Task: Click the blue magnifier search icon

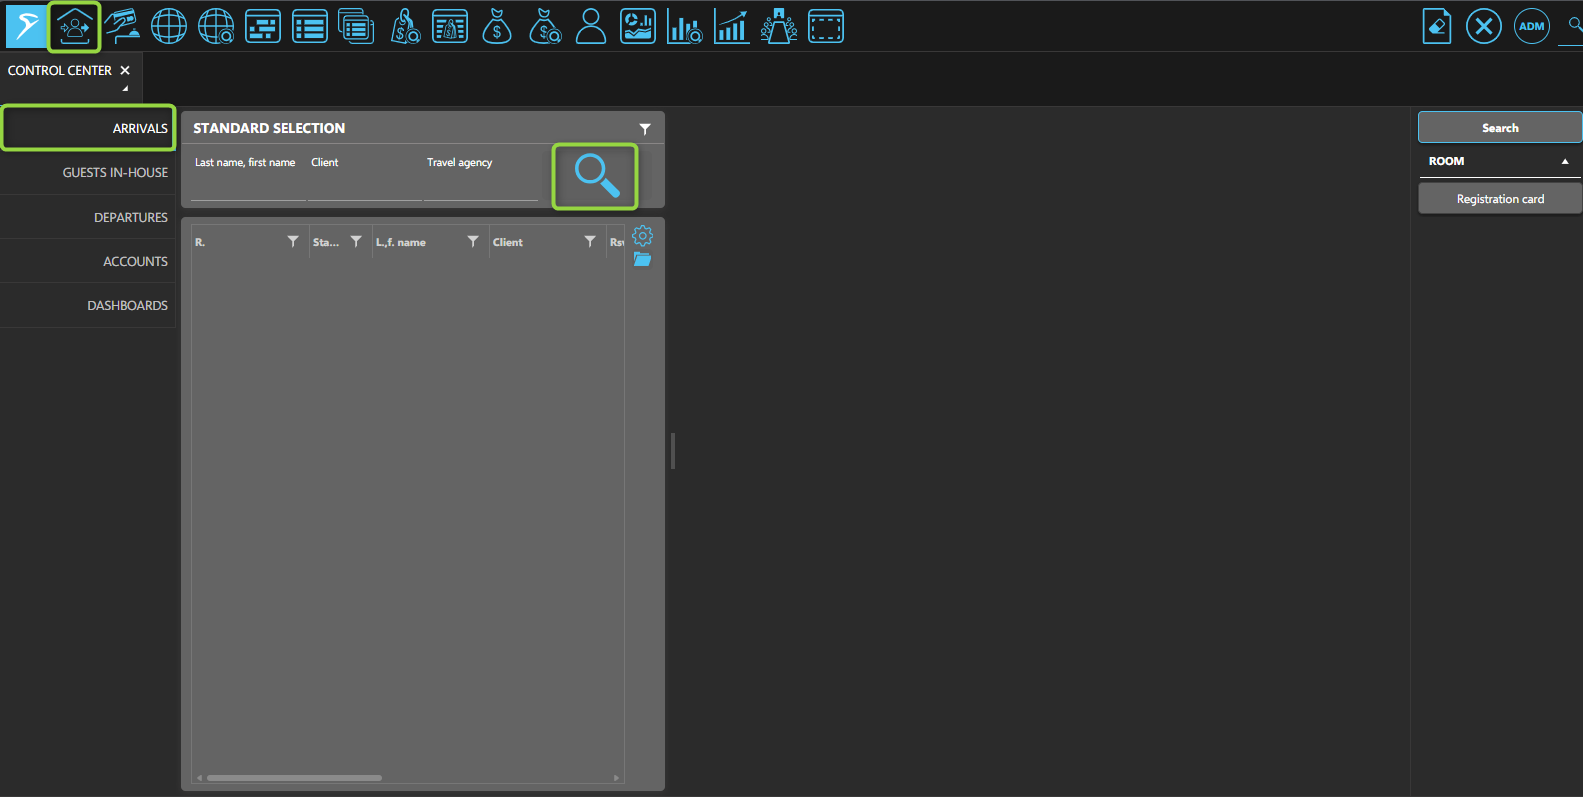Action: [x=596, y=176]
